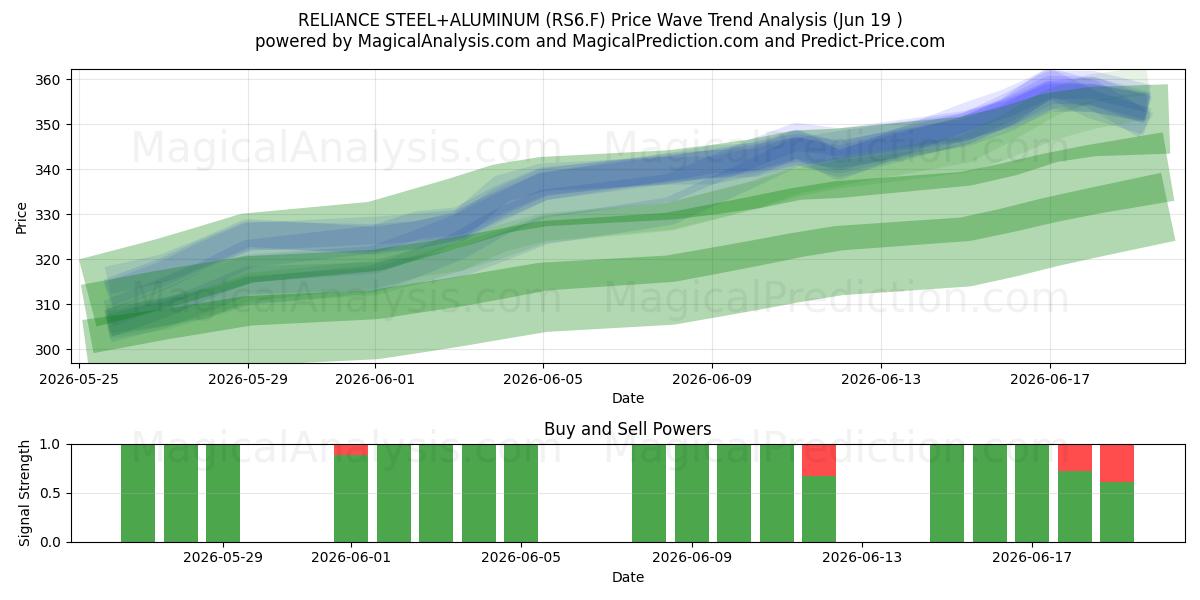
Task: Click the green buy bar above the 2026-06-05 tick
Action: click(x=521, y=493)
